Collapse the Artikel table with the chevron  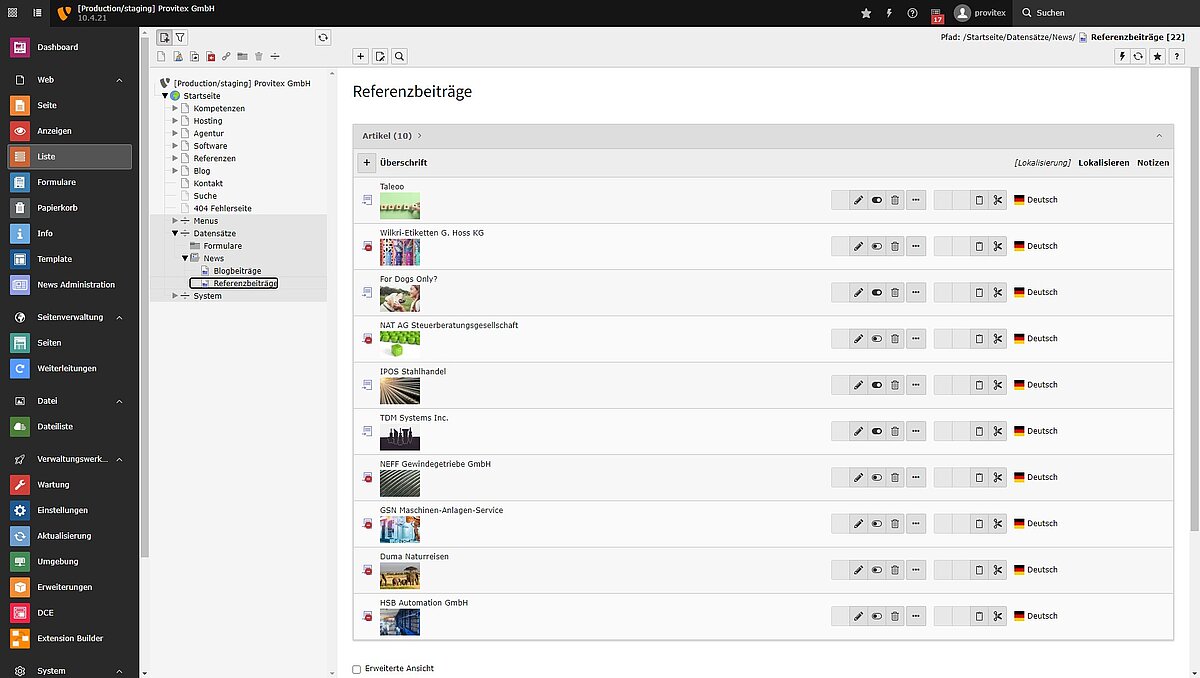tap(1159, 135)
